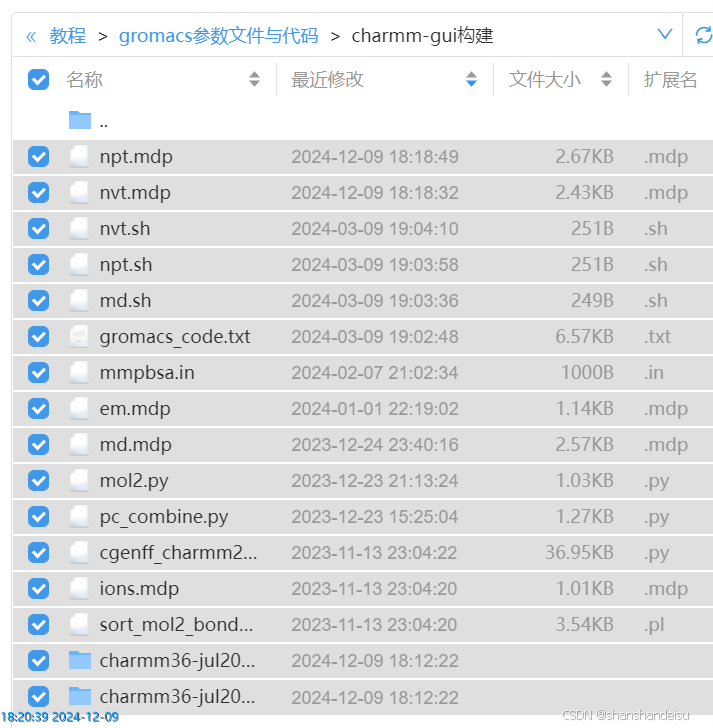Uncheck the pc_combine.py checkbox
The height and width of the screenshot is (728, 713).
coord(39,516)
